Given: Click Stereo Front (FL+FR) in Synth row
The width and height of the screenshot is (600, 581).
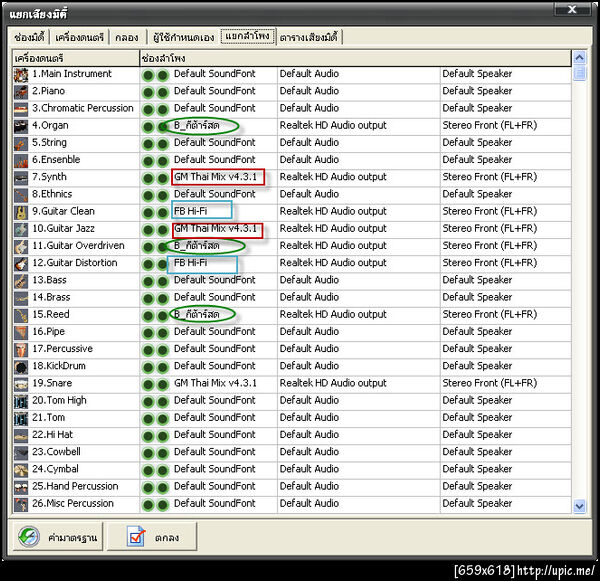Looking at the screenshot, I should point(490,177).
